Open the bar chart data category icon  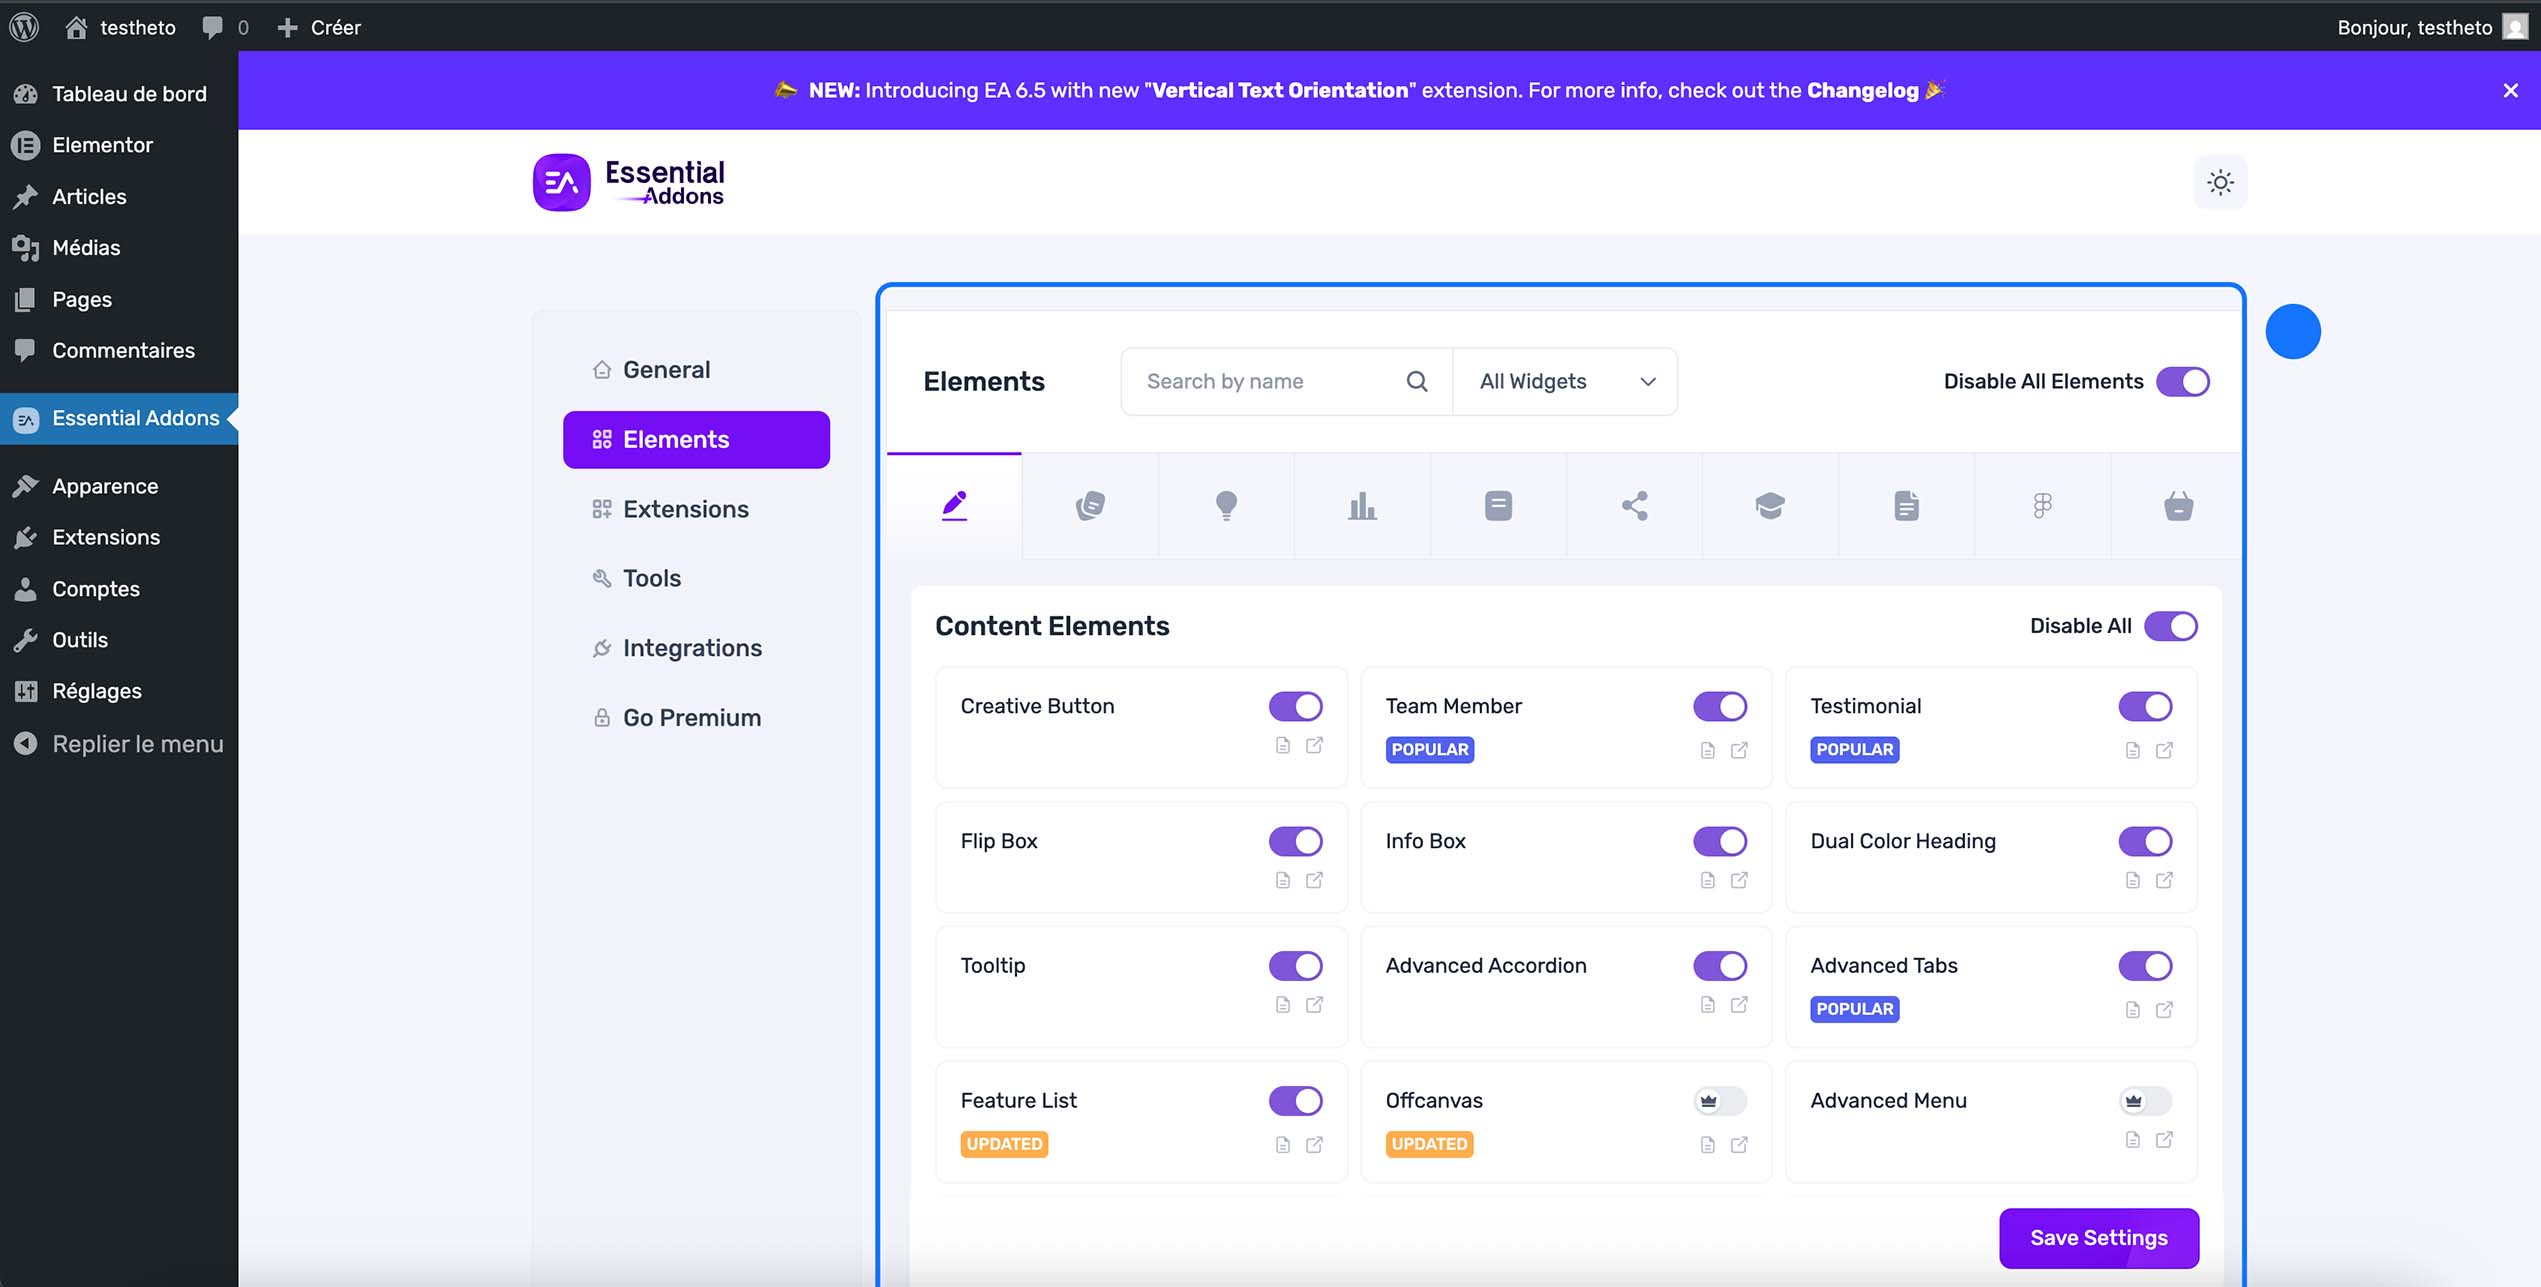[x=1362, y=505]
